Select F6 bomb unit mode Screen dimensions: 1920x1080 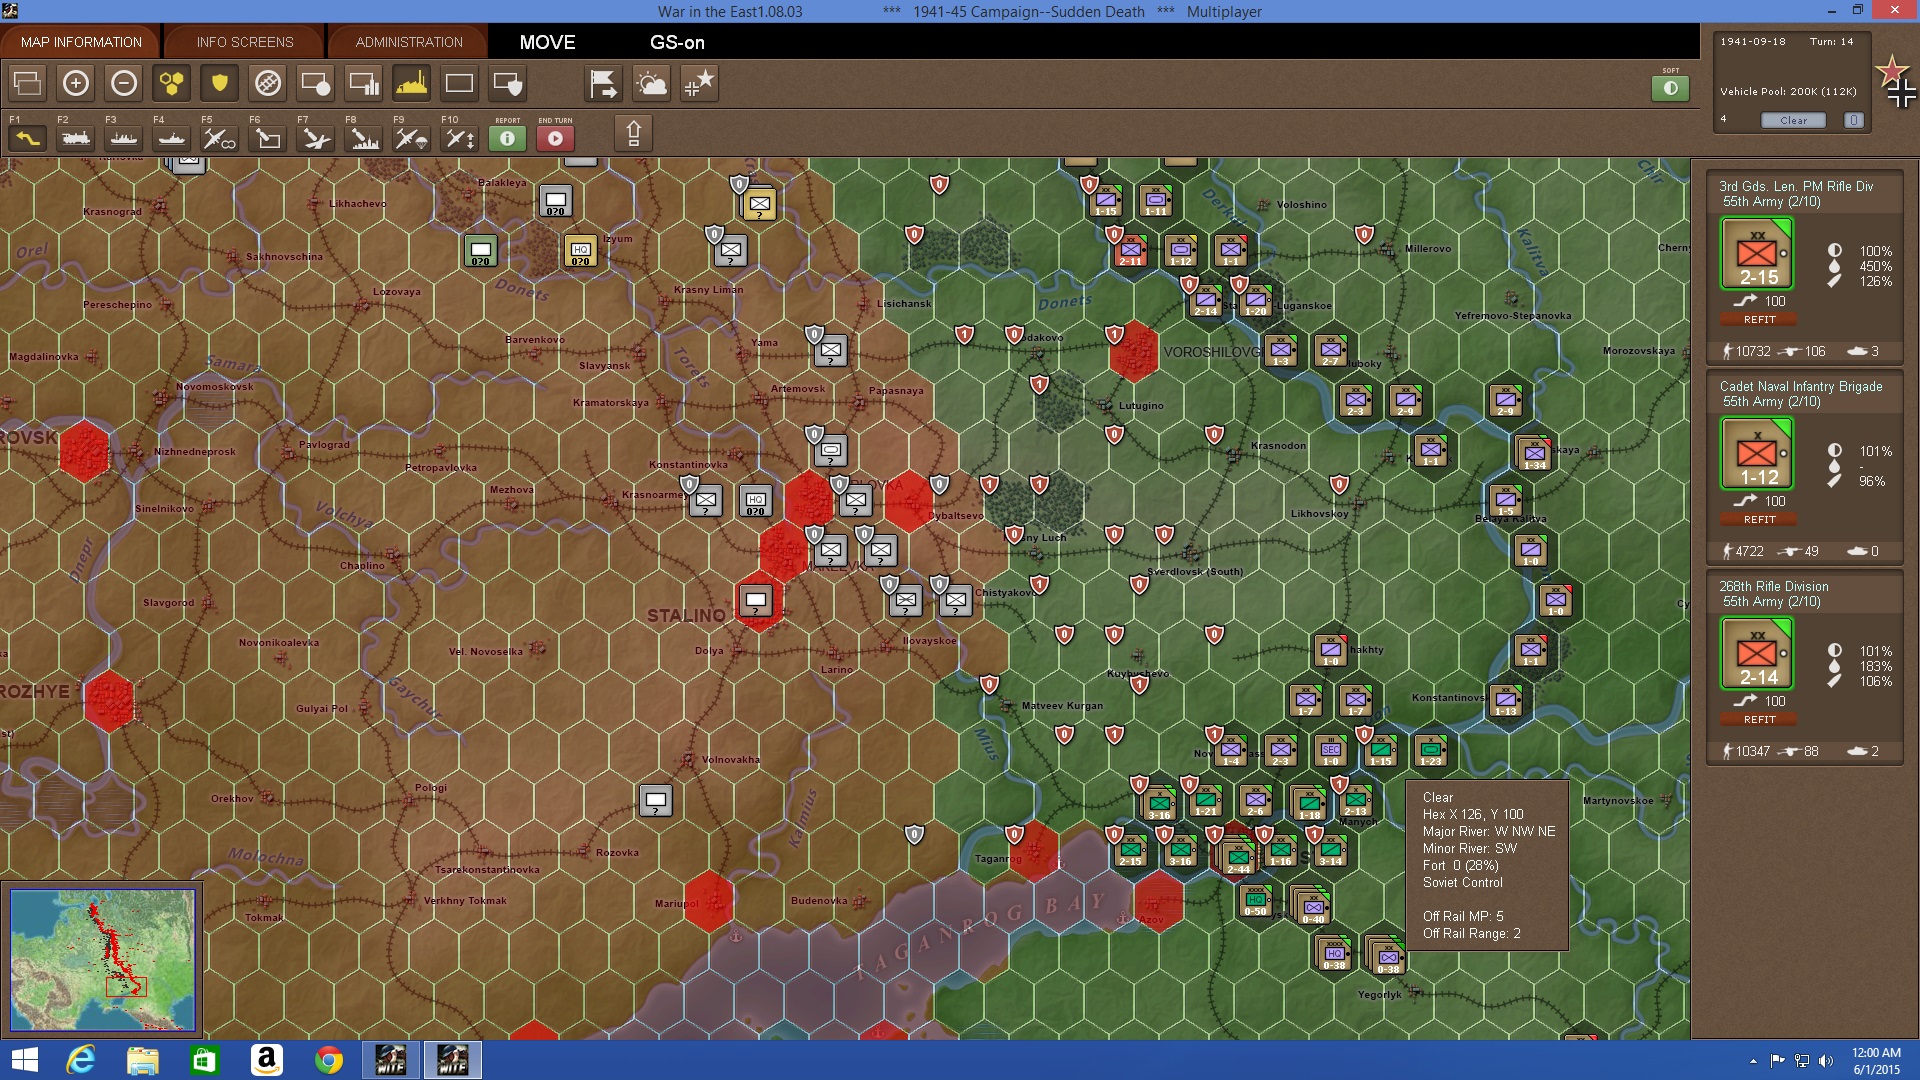click(268, 138)
